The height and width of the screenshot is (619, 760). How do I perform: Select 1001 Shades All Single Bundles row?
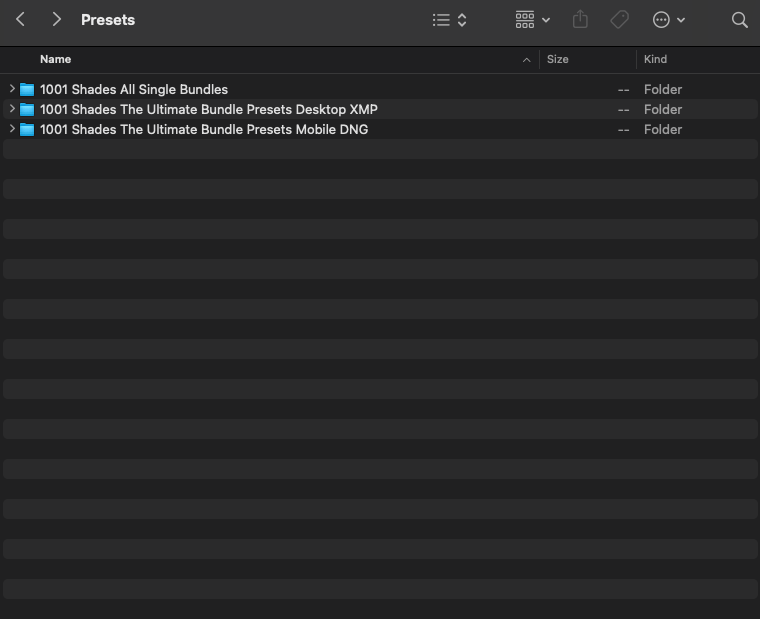[x=134, y=89]
